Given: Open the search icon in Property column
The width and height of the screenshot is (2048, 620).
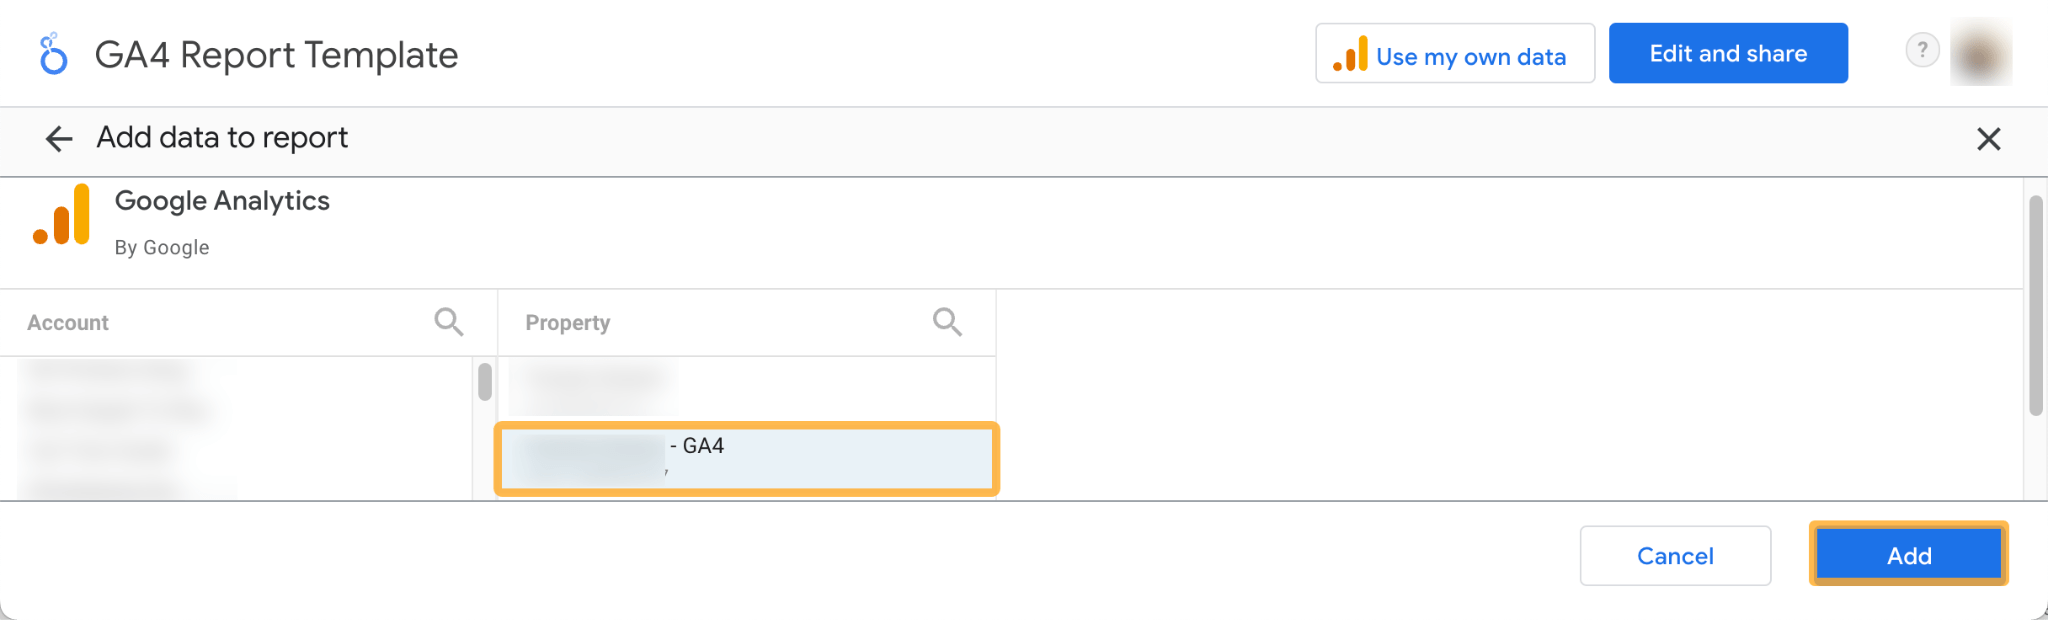Looking at the screenshot, I should pos(947,321).
